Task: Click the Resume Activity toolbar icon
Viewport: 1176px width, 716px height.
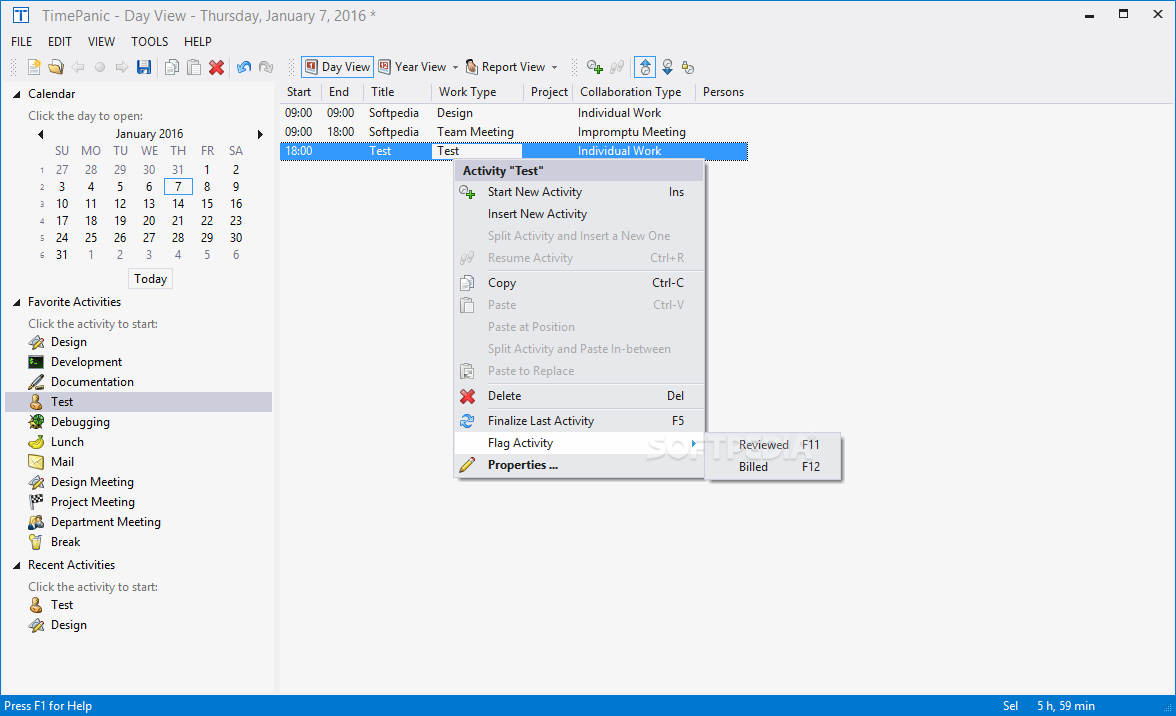Action: (x=617, y=67)
